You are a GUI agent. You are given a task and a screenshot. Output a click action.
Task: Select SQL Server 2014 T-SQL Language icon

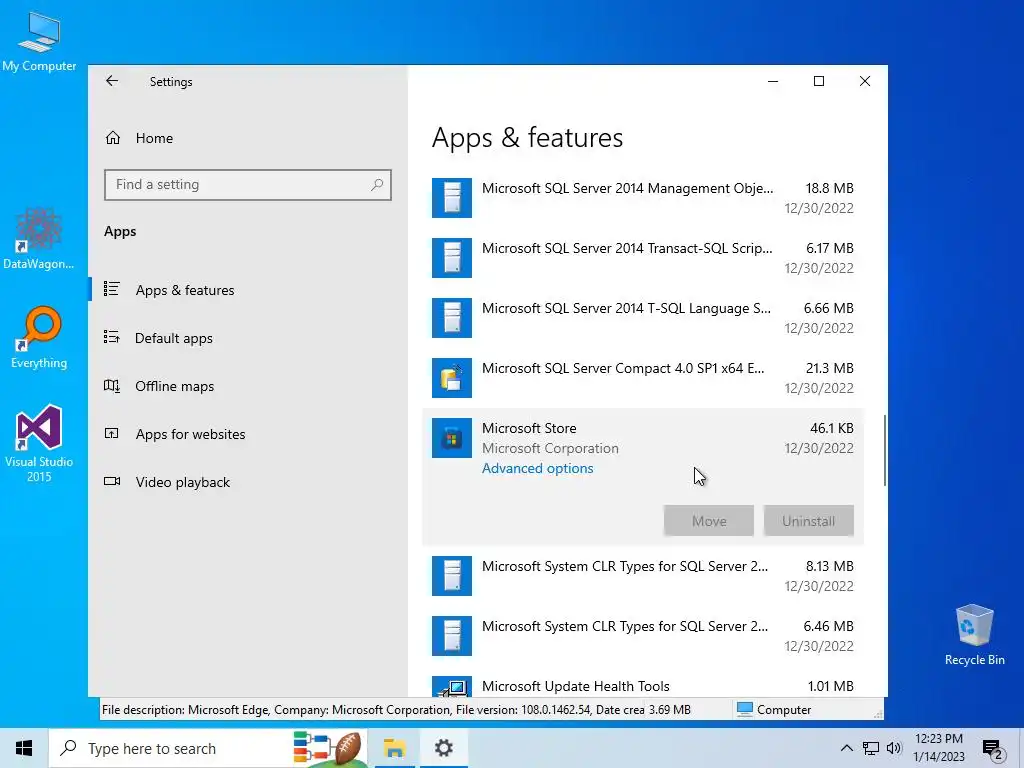(452, 318)
